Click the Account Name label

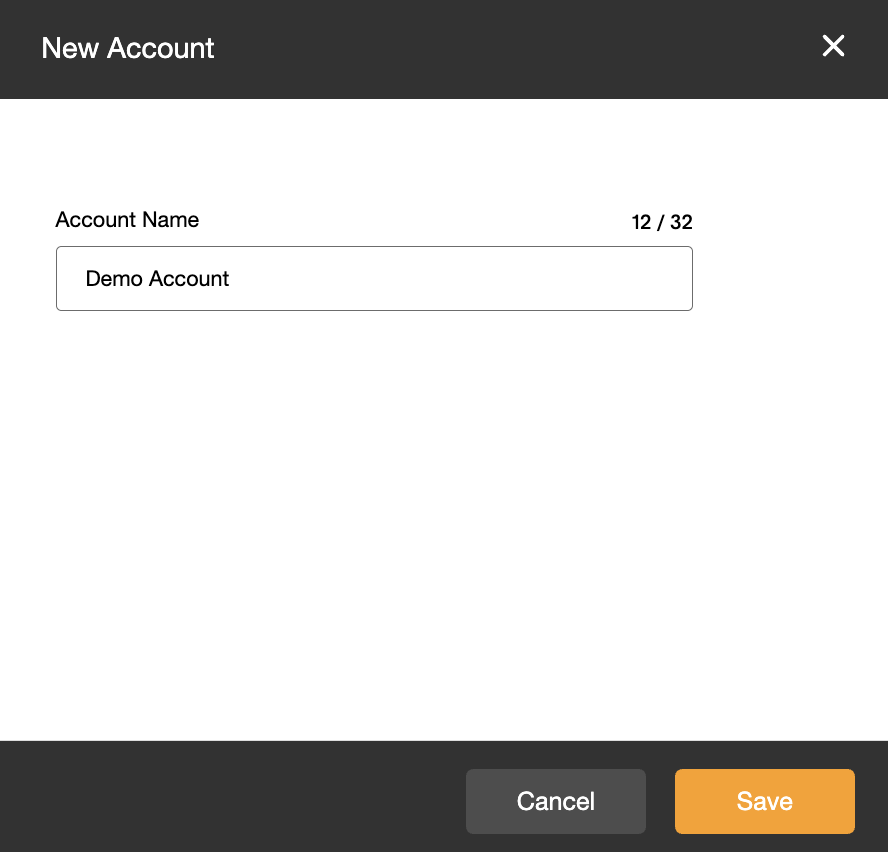[x=127, y=220]
